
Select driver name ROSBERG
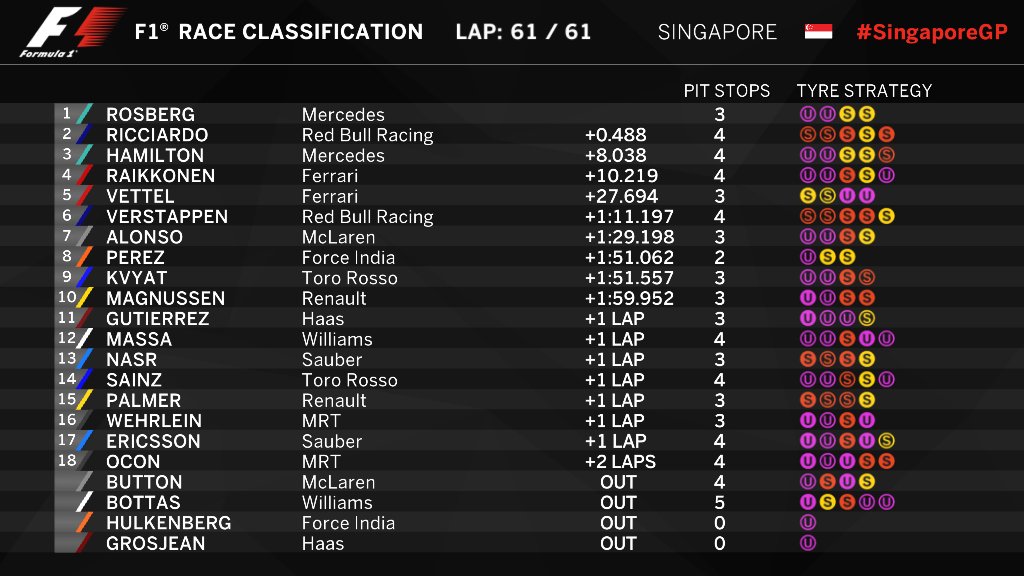point(150,115)
